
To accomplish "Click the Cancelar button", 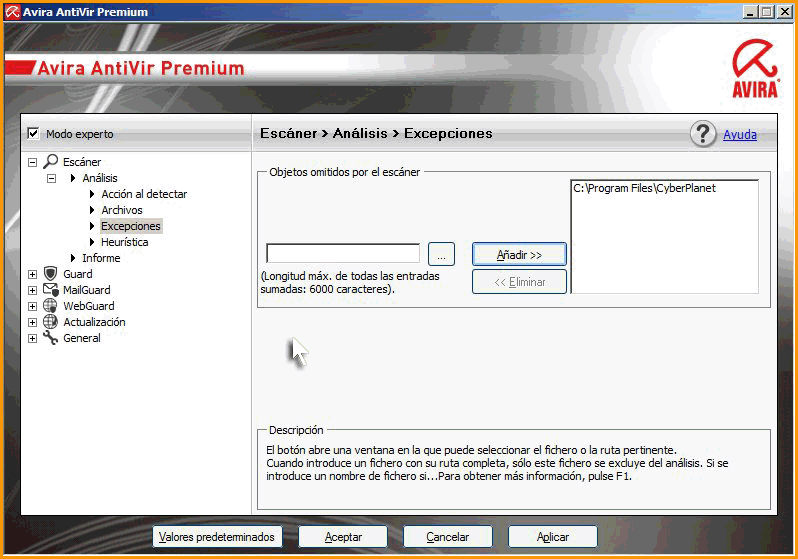I will pyautogui.click(x=448, y=537).
